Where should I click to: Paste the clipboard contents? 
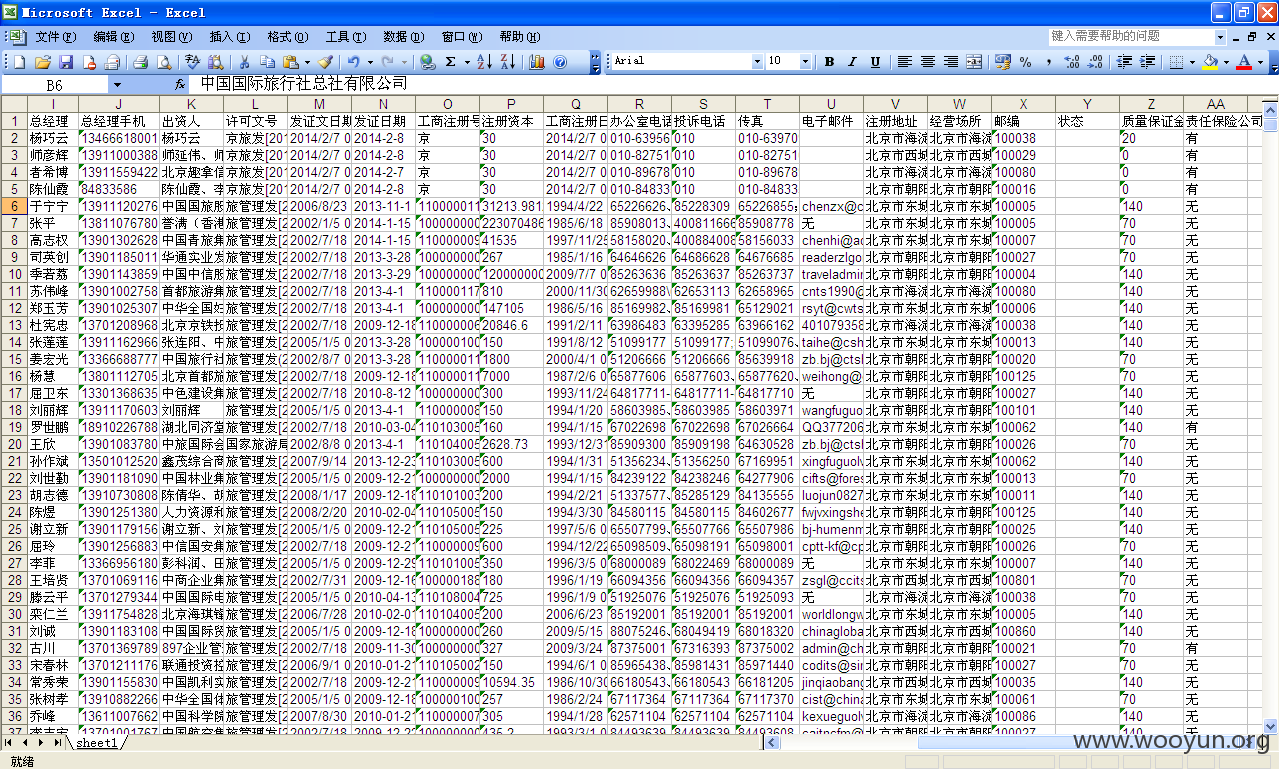290,62
